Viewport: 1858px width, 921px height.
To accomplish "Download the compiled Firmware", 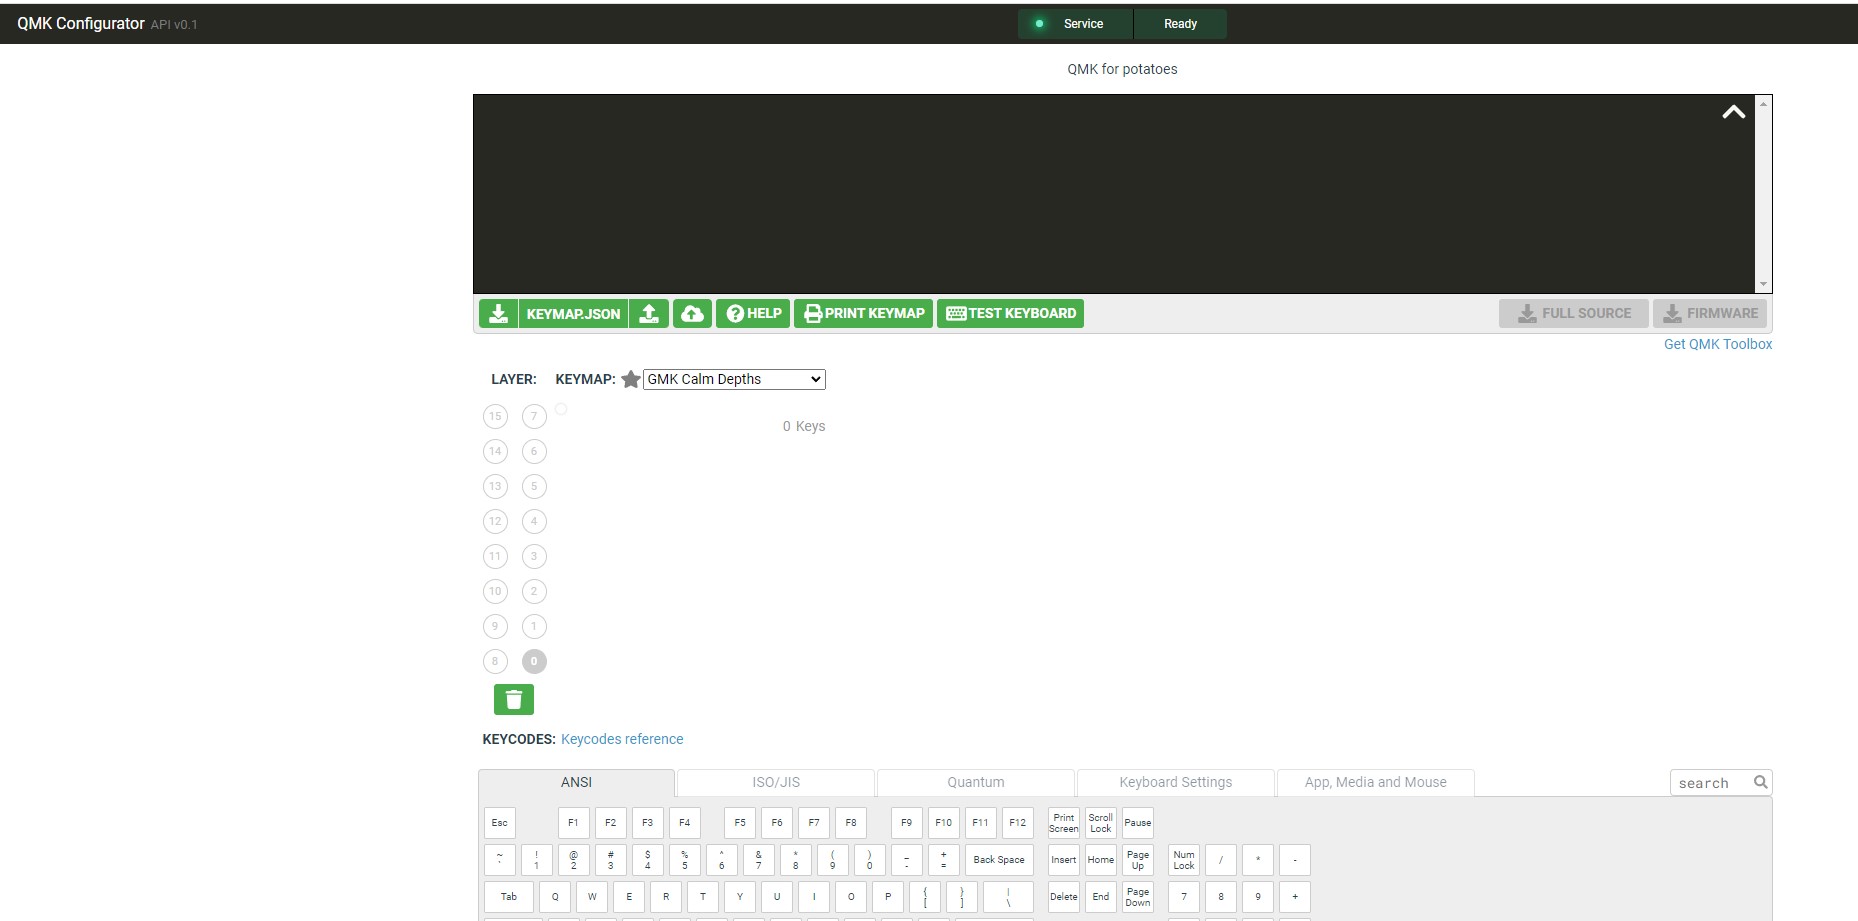I will coord(1710,313).
